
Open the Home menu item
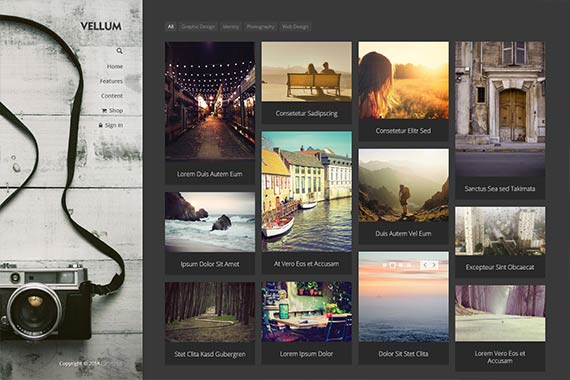point(115,67)
